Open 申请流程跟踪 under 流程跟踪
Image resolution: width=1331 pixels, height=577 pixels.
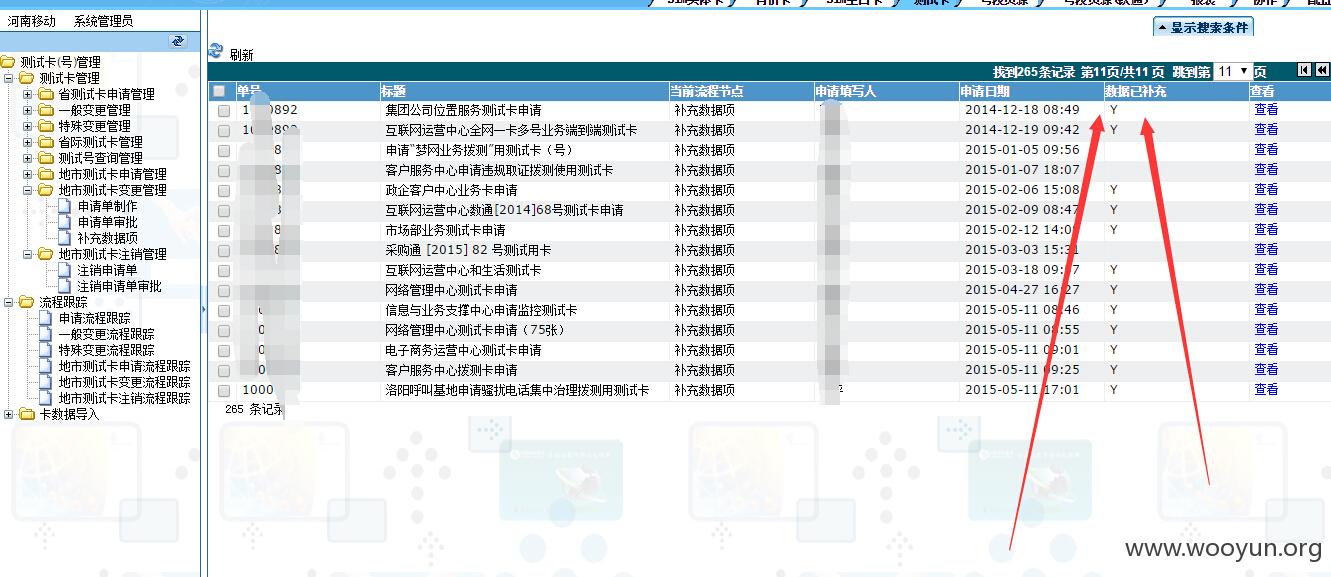click(x=94, y=318)
